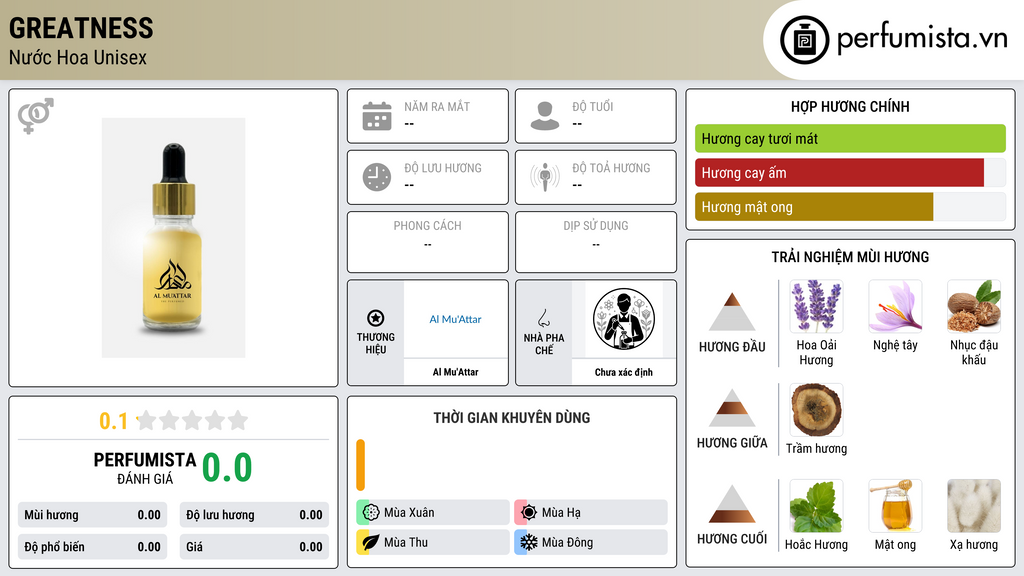
Task: Click the 0.1 rating value
Action: [113, 421]
